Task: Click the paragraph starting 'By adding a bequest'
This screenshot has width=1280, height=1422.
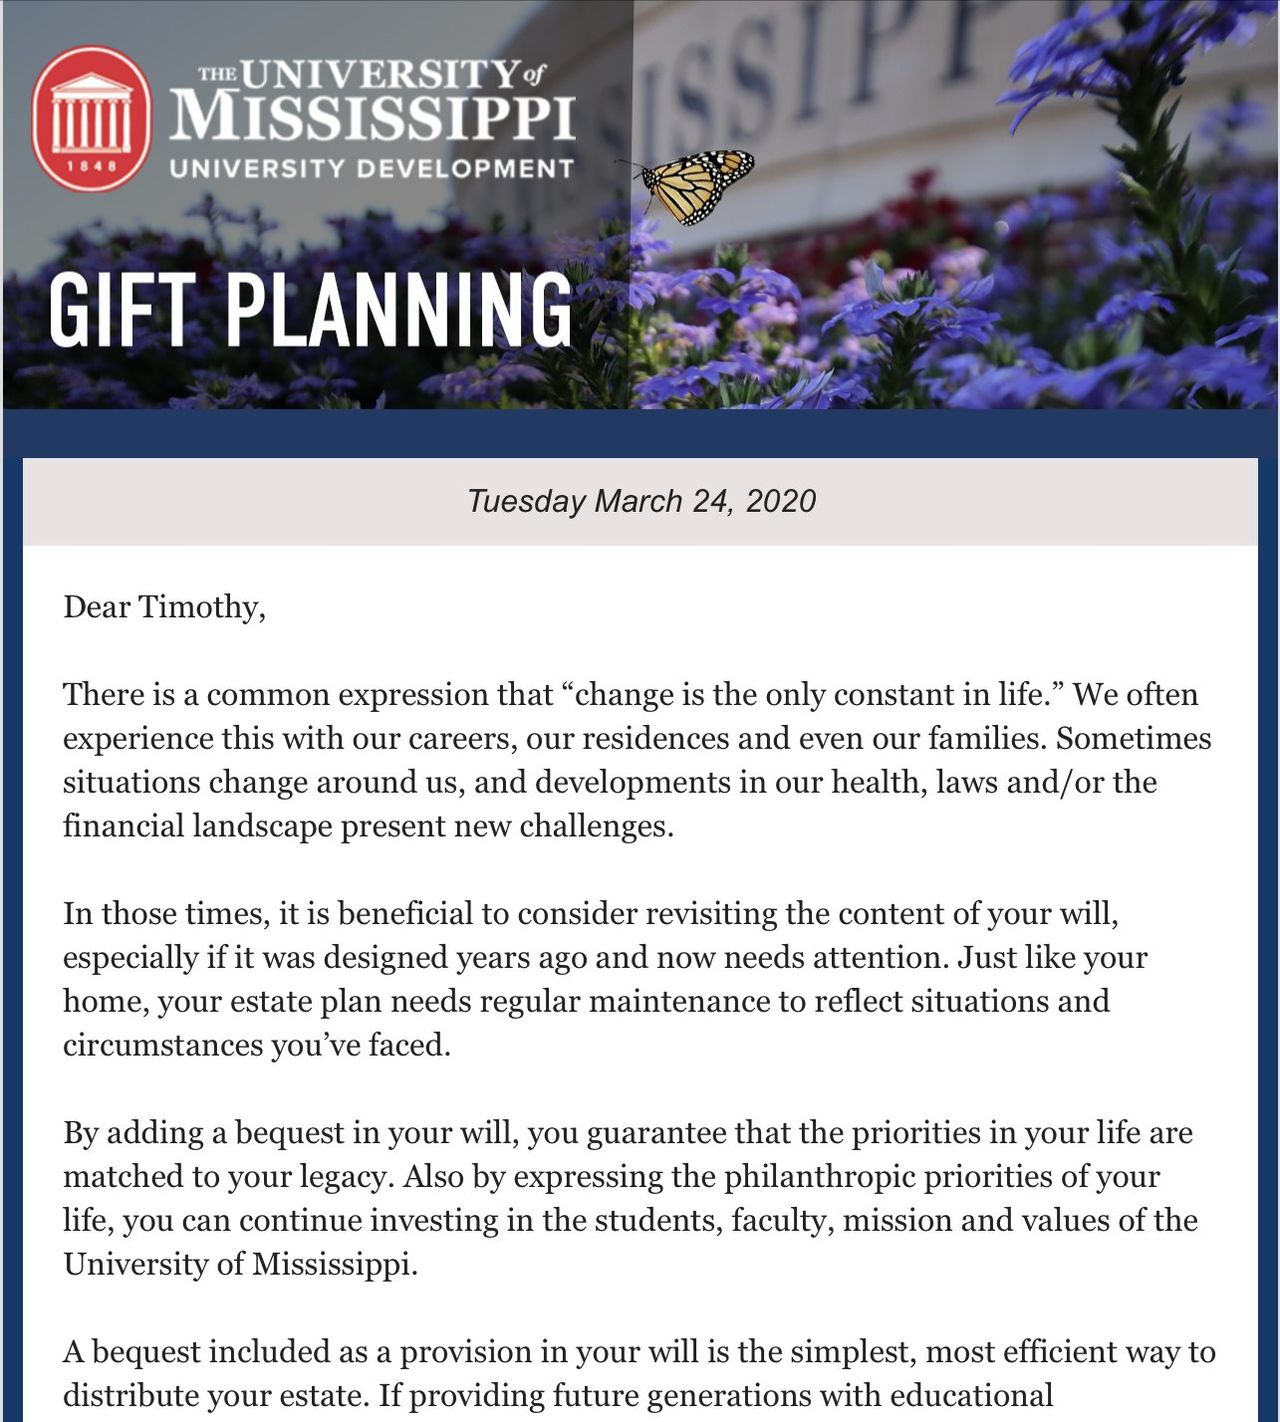Action: 630,1198
